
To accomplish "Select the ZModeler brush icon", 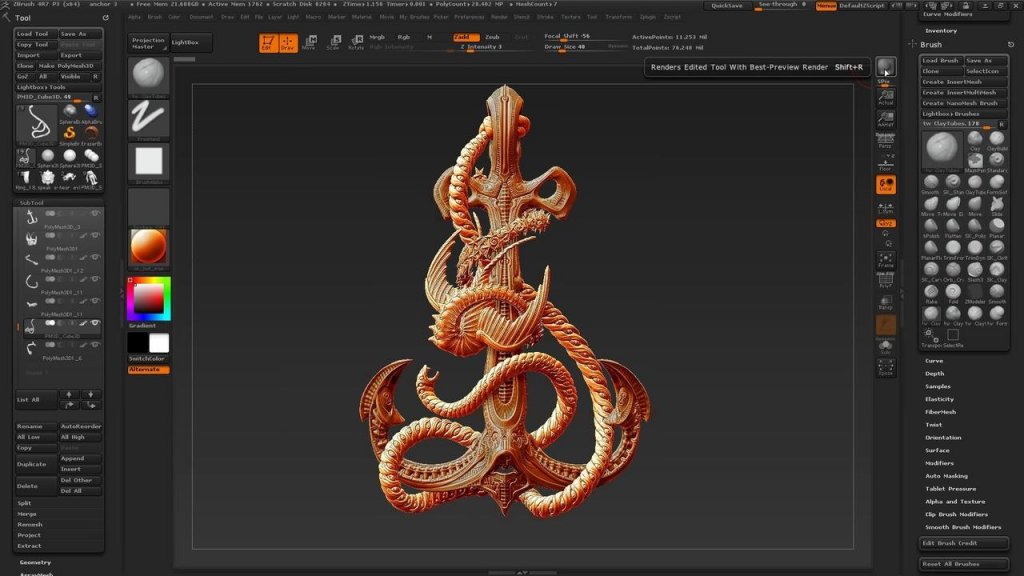I will coord(975,293).
